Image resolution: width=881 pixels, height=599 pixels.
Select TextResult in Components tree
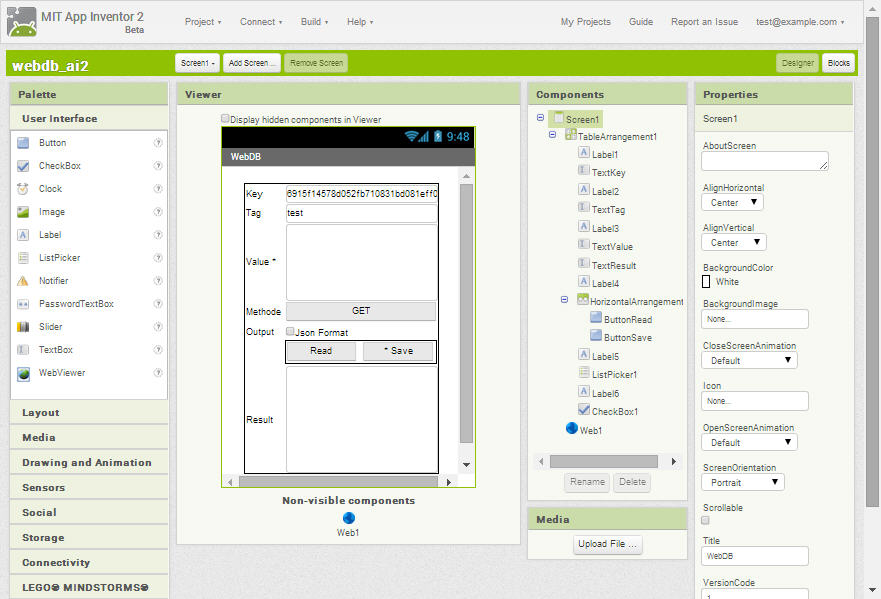click(x=614, y=266)
